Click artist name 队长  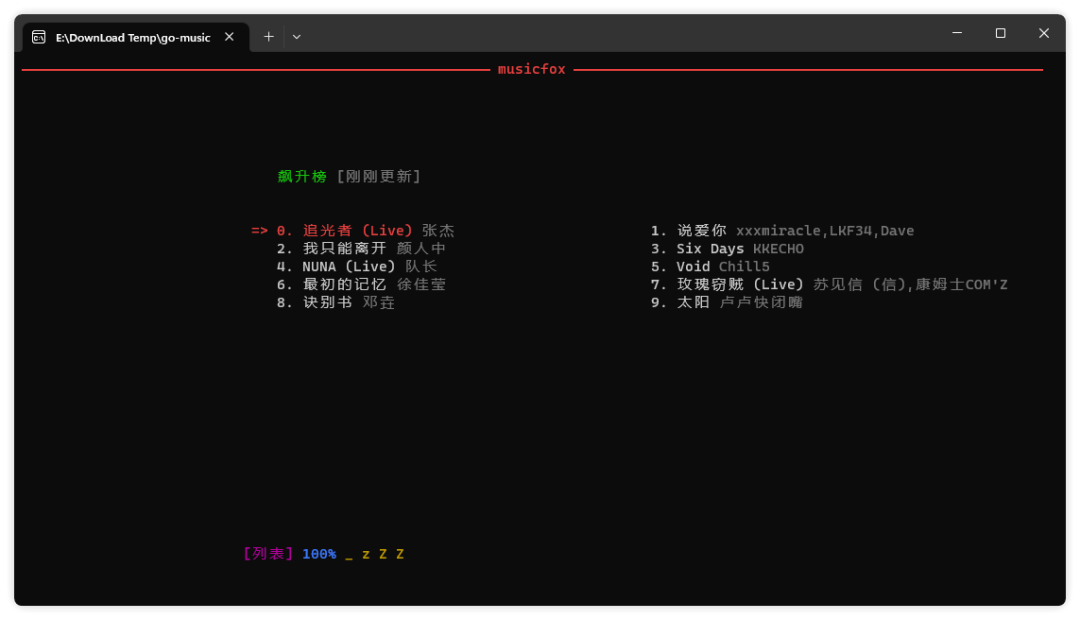(421, 267)
